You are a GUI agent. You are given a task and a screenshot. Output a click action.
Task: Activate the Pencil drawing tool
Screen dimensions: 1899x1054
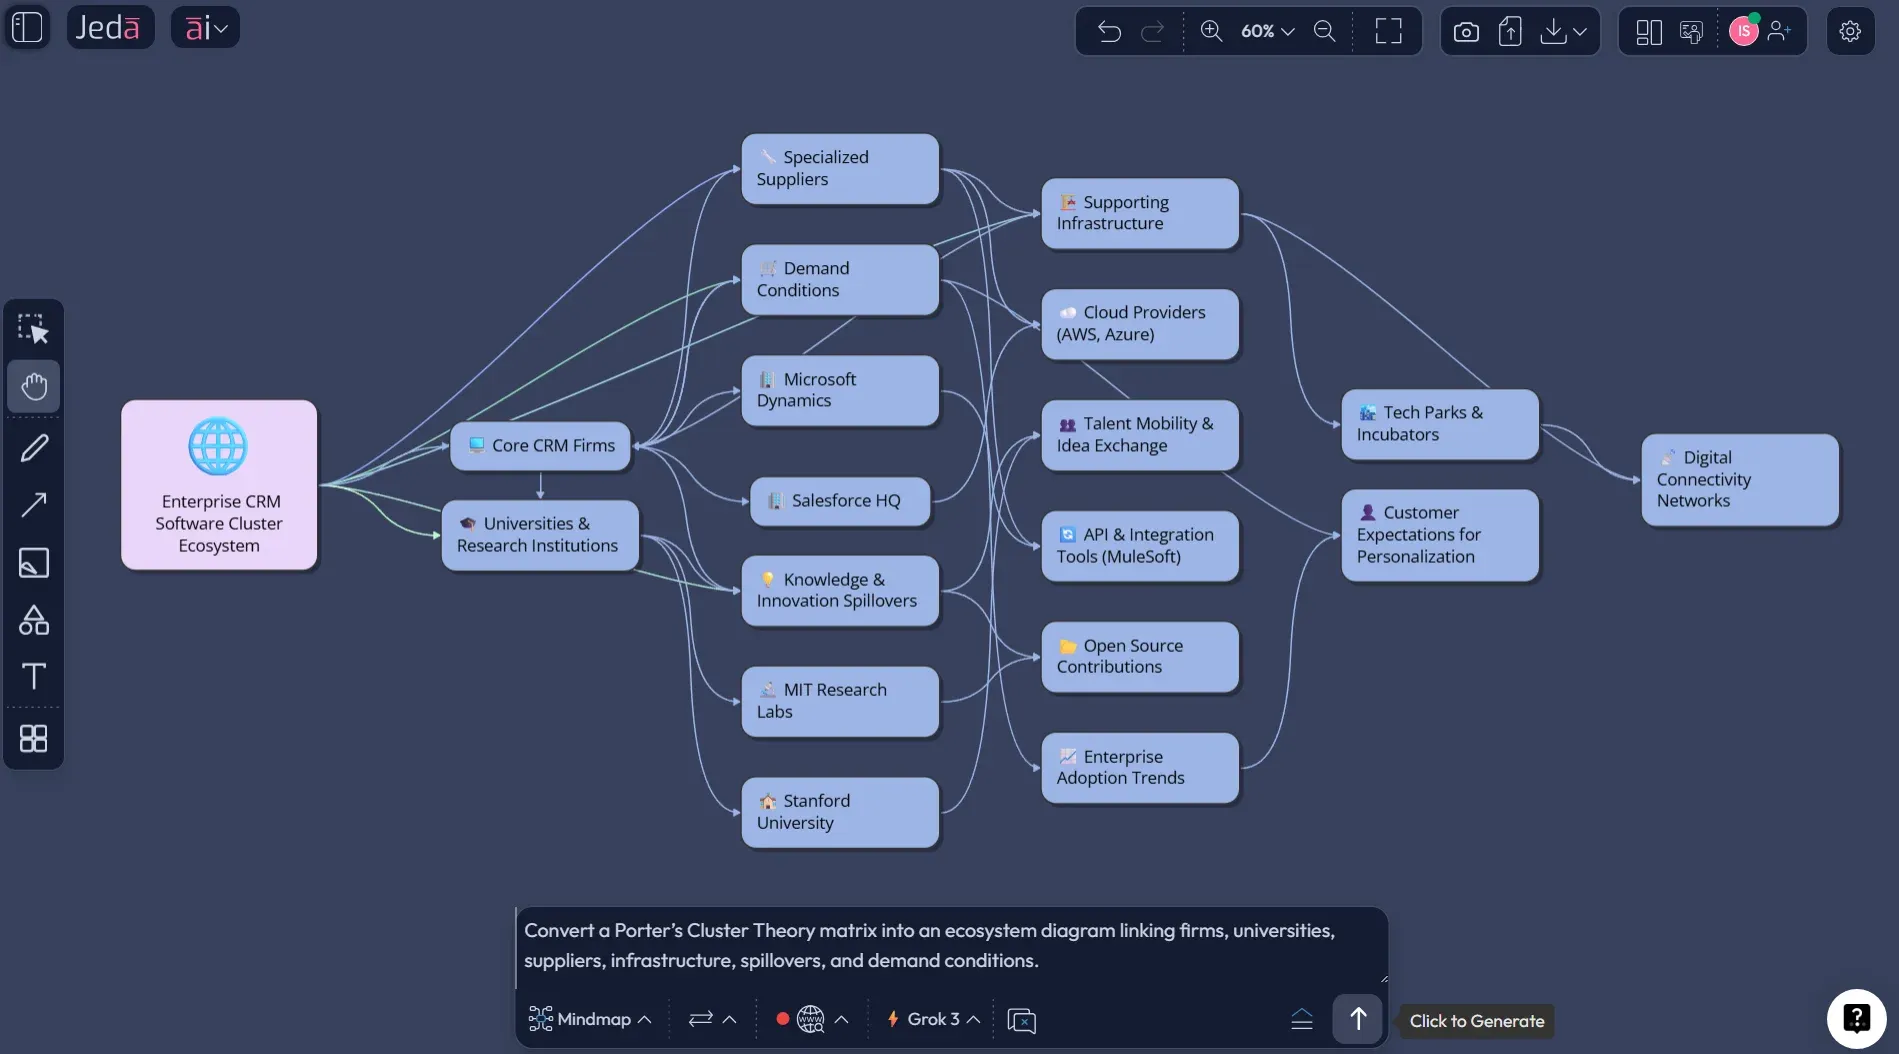[33, 447]
